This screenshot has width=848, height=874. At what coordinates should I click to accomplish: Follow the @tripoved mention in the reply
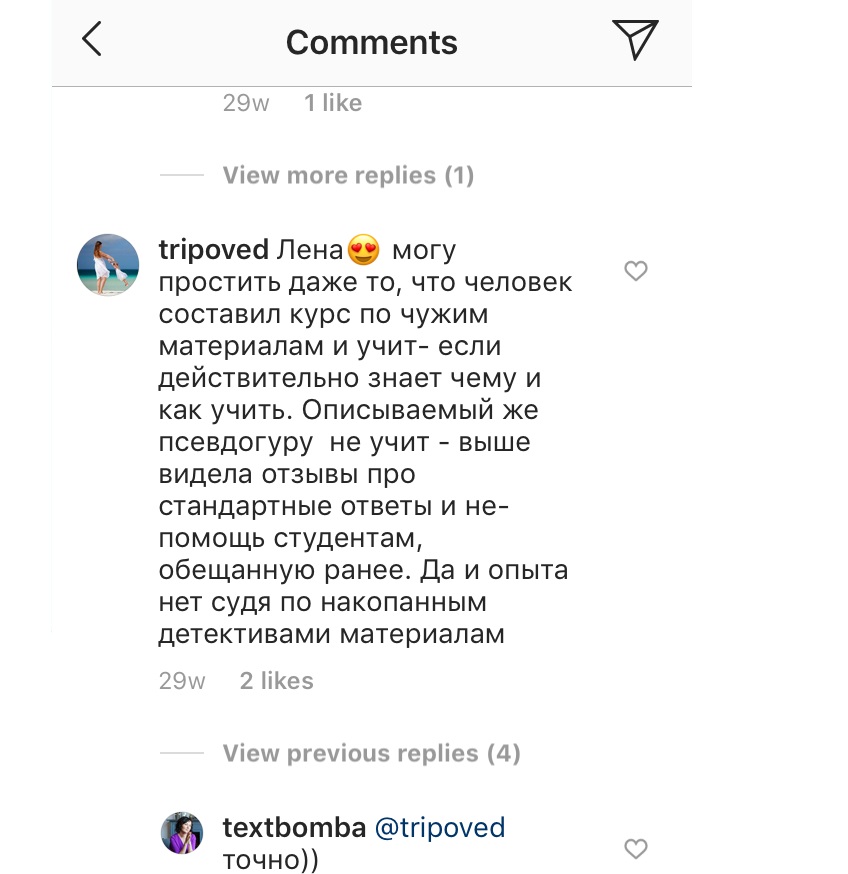(439, 828)
